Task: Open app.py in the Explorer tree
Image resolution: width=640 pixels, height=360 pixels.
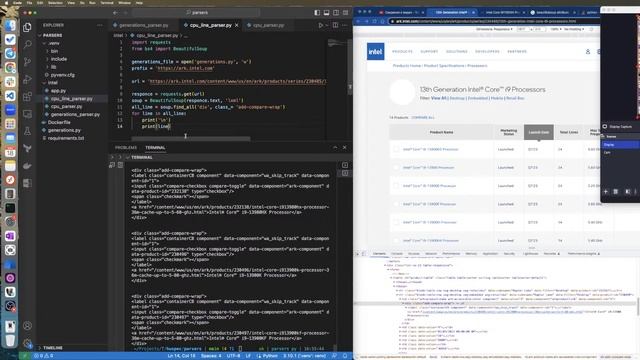Action: 59,91
